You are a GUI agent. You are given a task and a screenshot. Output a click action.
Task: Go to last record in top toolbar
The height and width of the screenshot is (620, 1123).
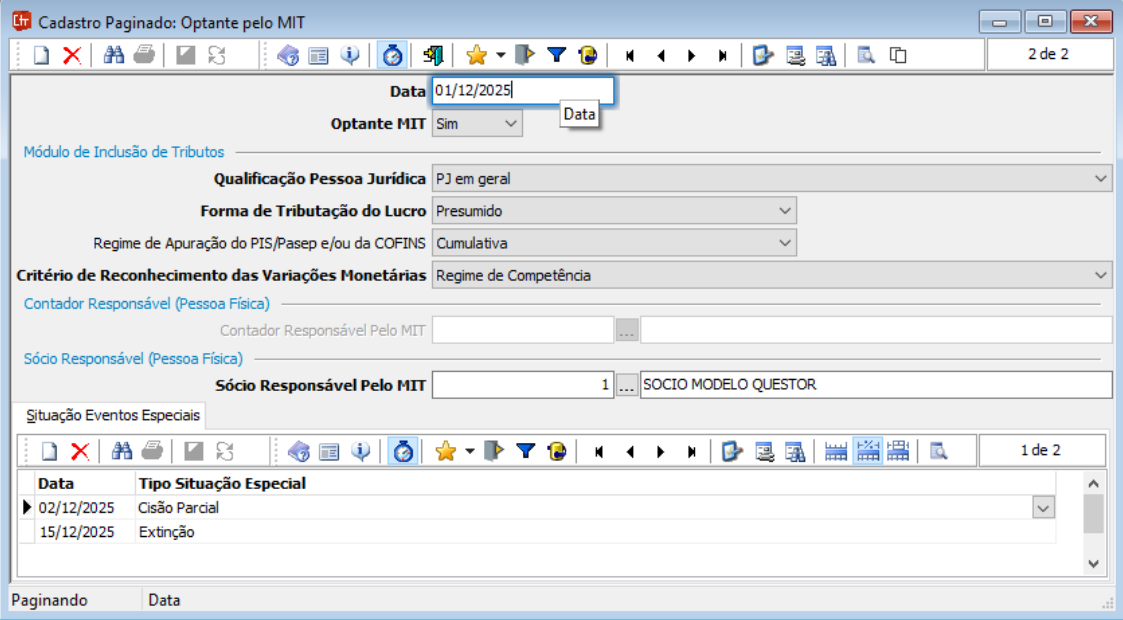click(x=722, y=56)
